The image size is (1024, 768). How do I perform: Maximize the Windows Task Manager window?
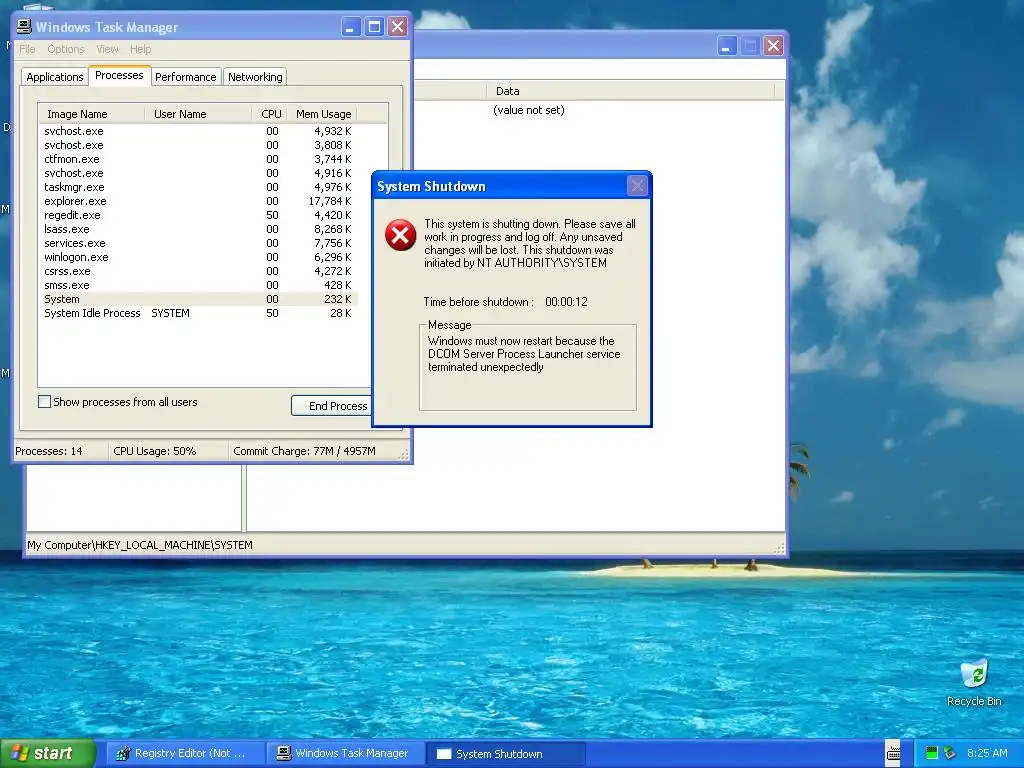coord(374,27)
